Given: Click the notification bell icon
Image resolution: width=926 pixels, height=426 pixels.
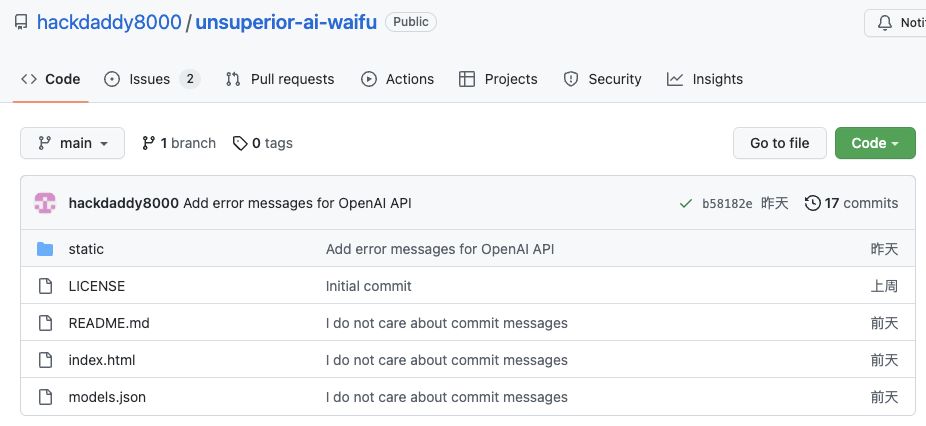Looking at the screenshot, I should (x=884, y=22).
